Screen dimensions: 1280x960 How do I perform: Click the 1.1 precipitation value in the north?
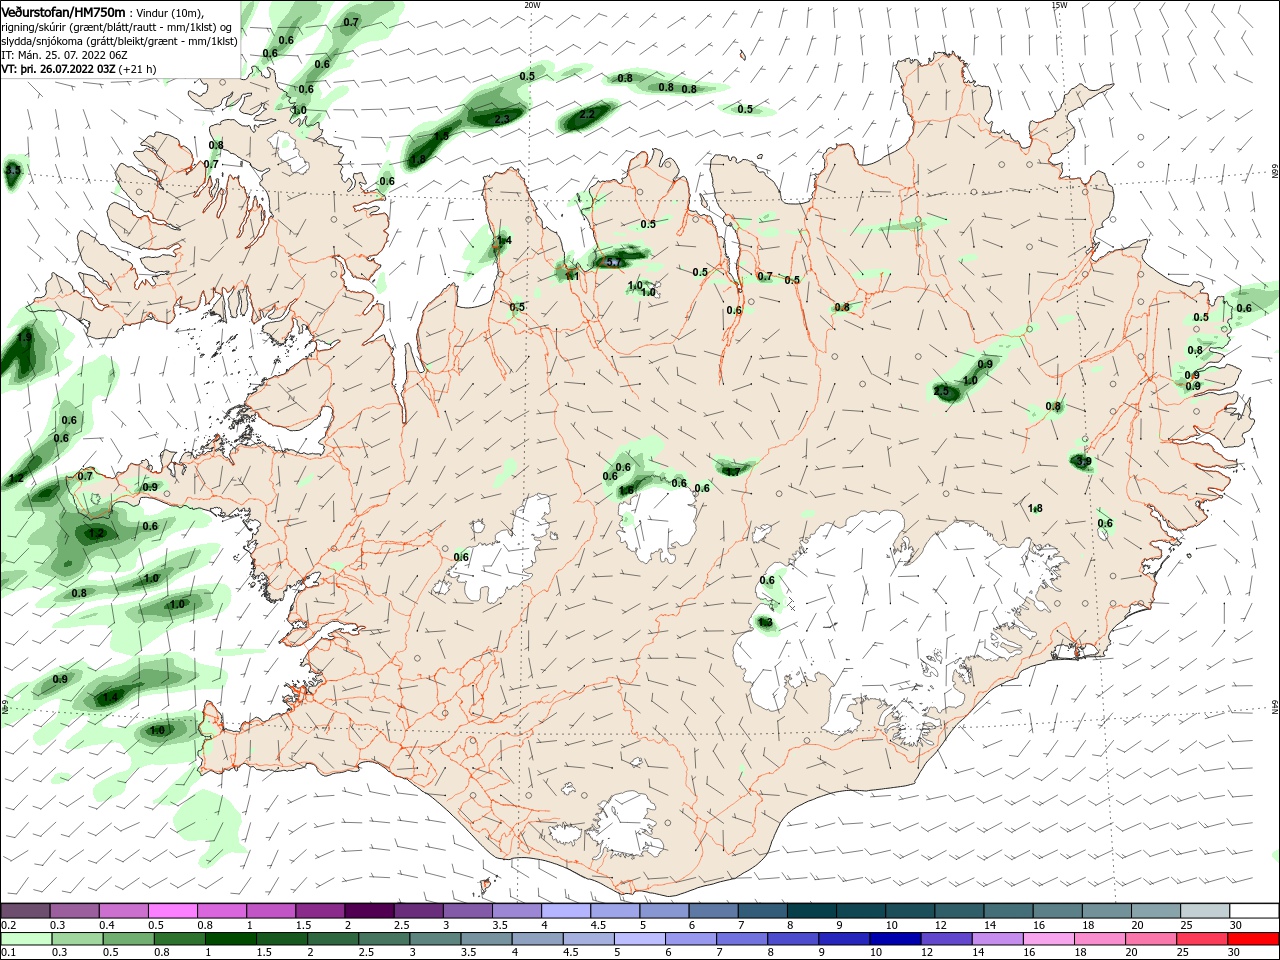pos(572,276)
